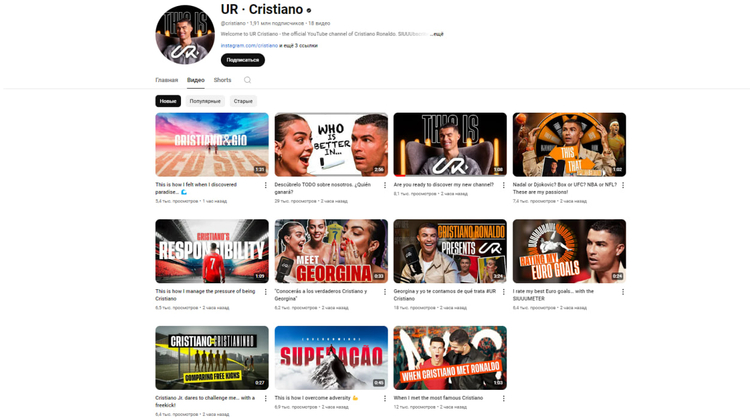The height and width of the screenshot is (420, 750).
Task: Open options menu for 'pressure of being Cristiano' video
Action: click(x=265, y=292)
